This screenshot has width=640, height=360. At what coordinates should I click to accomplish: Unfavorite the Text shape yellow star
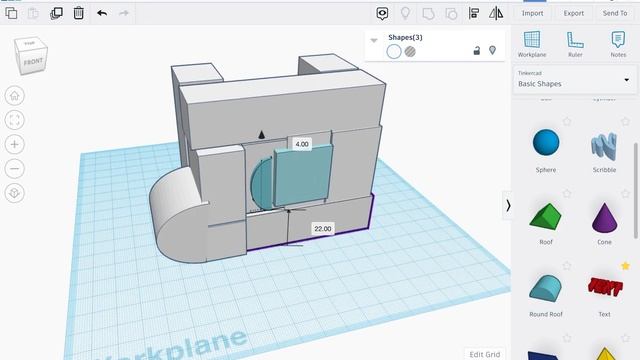click(x=625, y=266)
